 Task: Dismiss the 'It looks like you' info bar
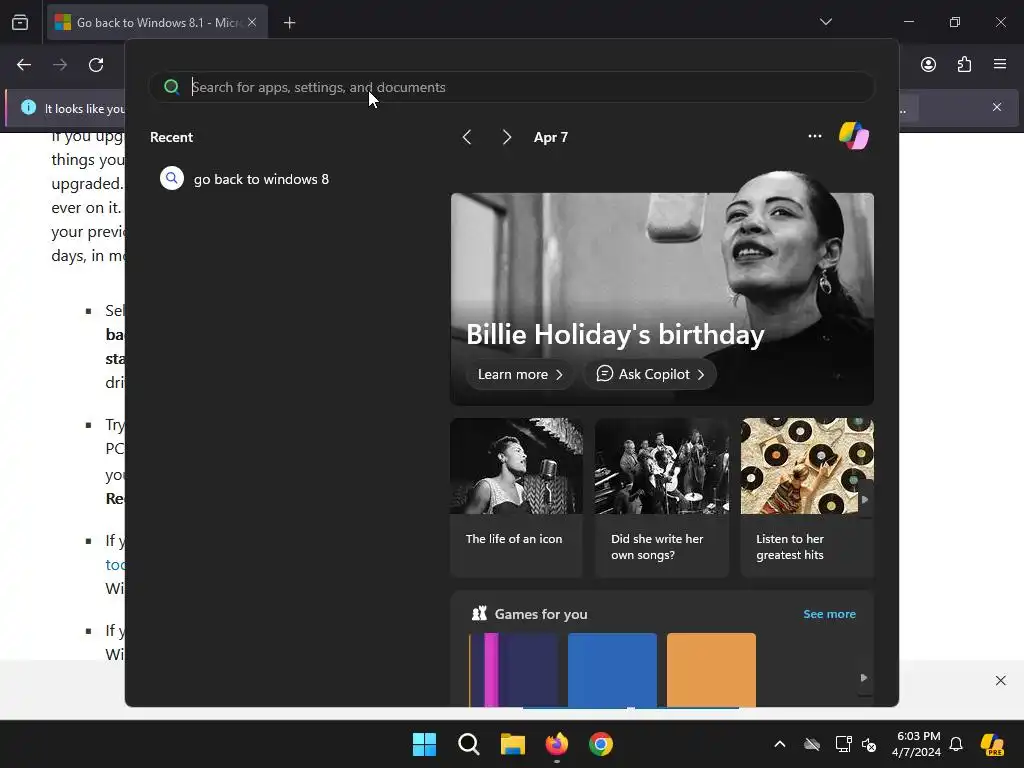pyautogui.click(x=997, y=107)
